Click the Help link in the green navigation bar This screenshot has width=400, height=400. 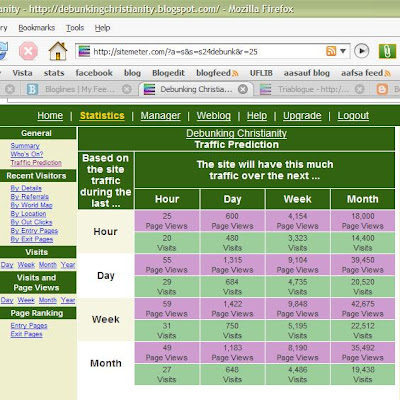point(257,116)
